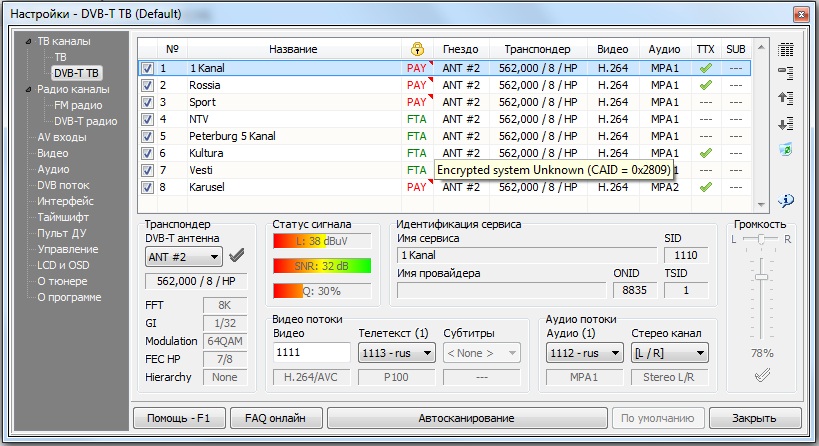
Task: Click the vertical volume slider handle
Action: click(x=763, y=275)
